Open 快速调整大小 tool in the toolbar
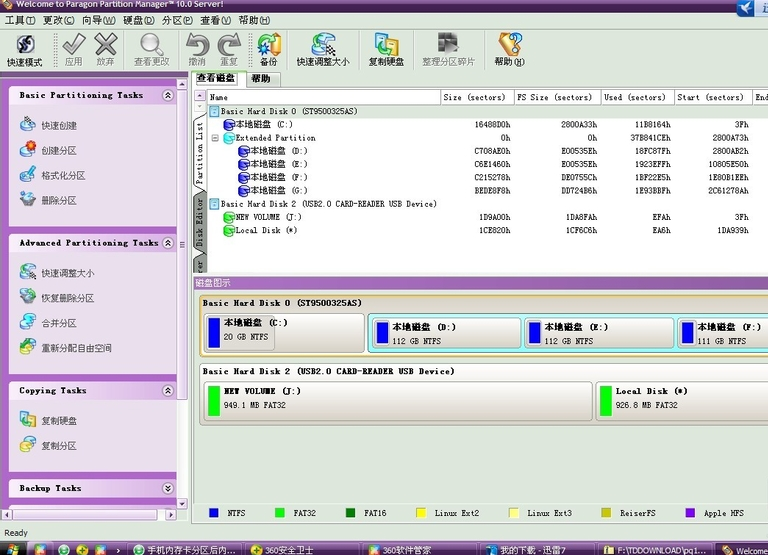 [323, 49]
